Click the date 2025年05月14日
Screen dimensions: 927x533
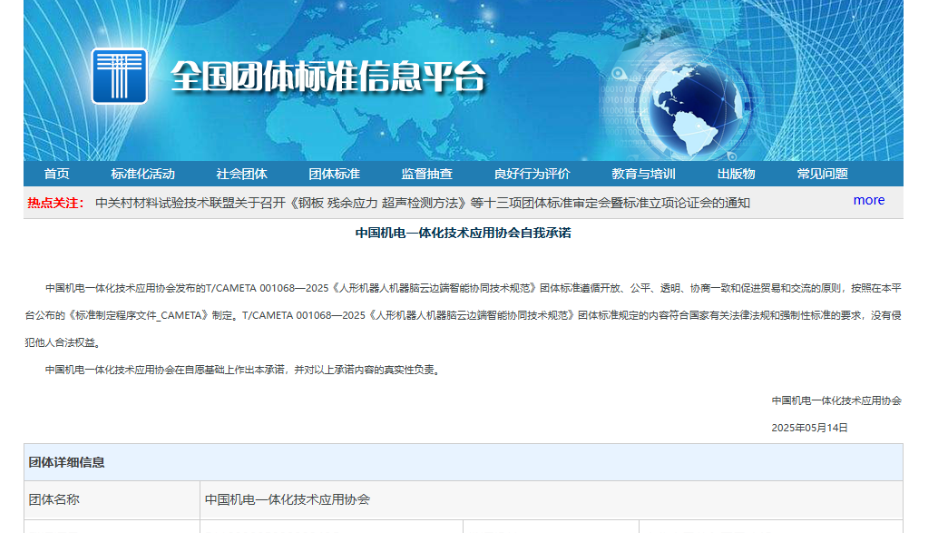point(809,428)
